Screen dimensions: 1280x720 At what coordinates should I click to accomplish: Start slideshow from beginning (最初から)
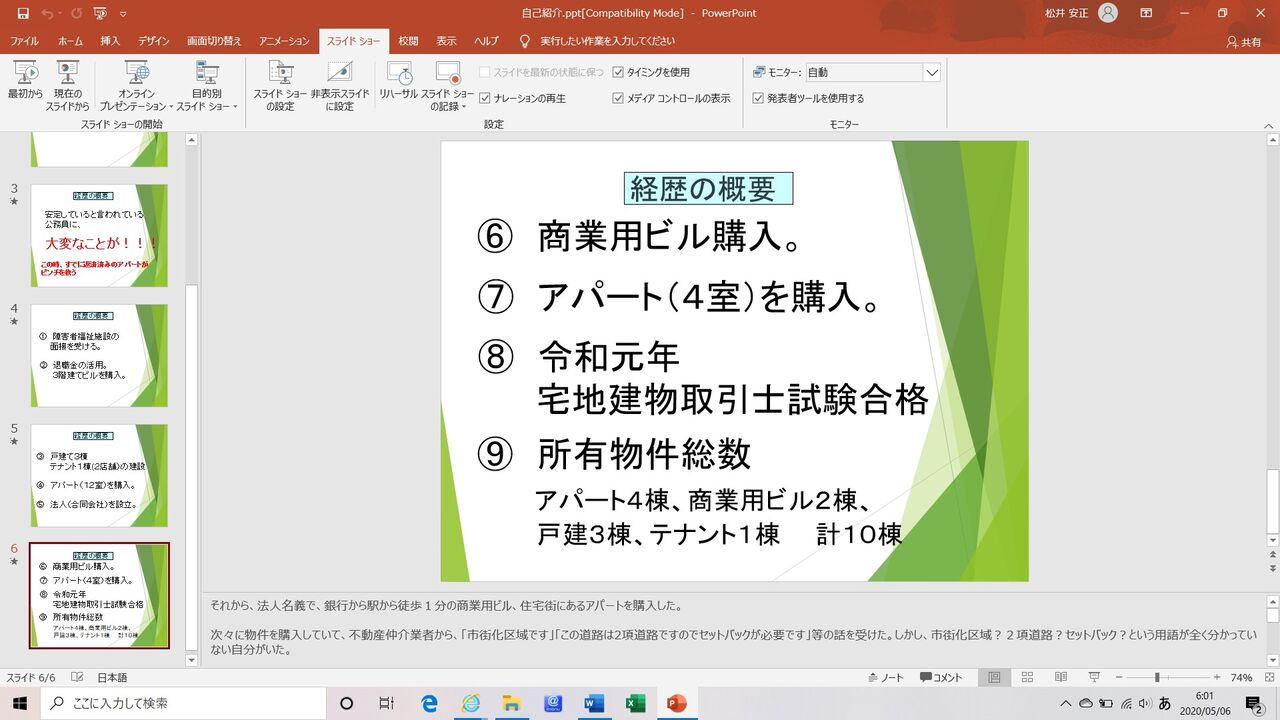coord(25,86)
